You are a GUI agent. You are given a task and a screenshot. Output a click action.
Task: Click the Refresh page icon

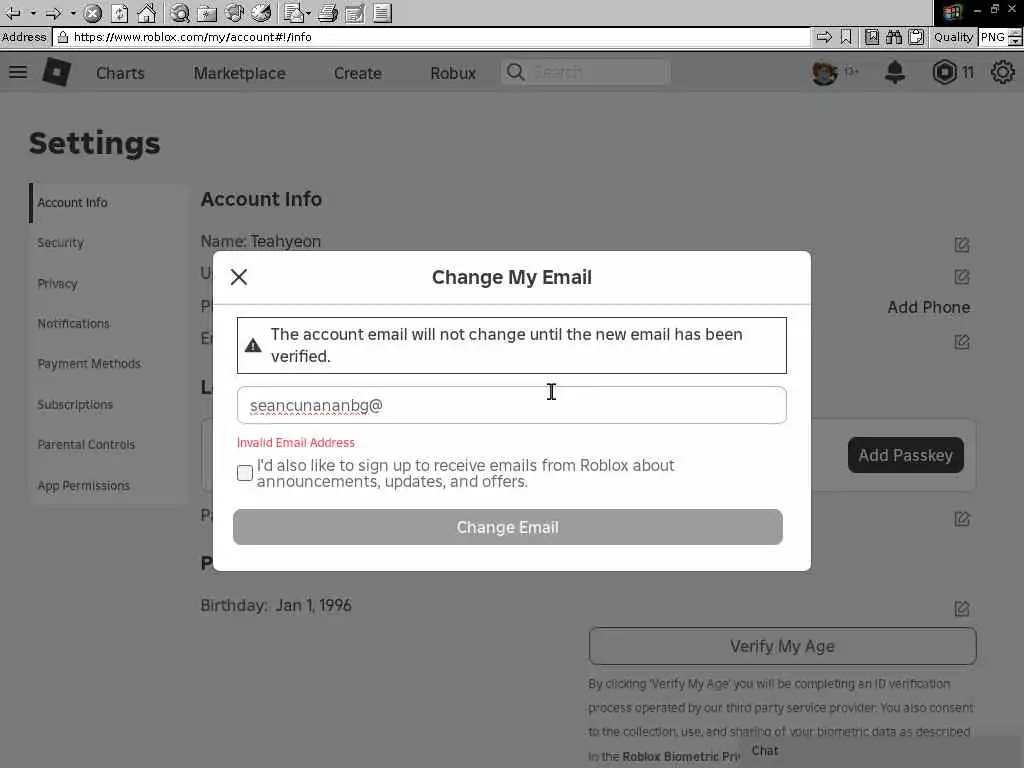pyautogui.click(x=120, y=13)
